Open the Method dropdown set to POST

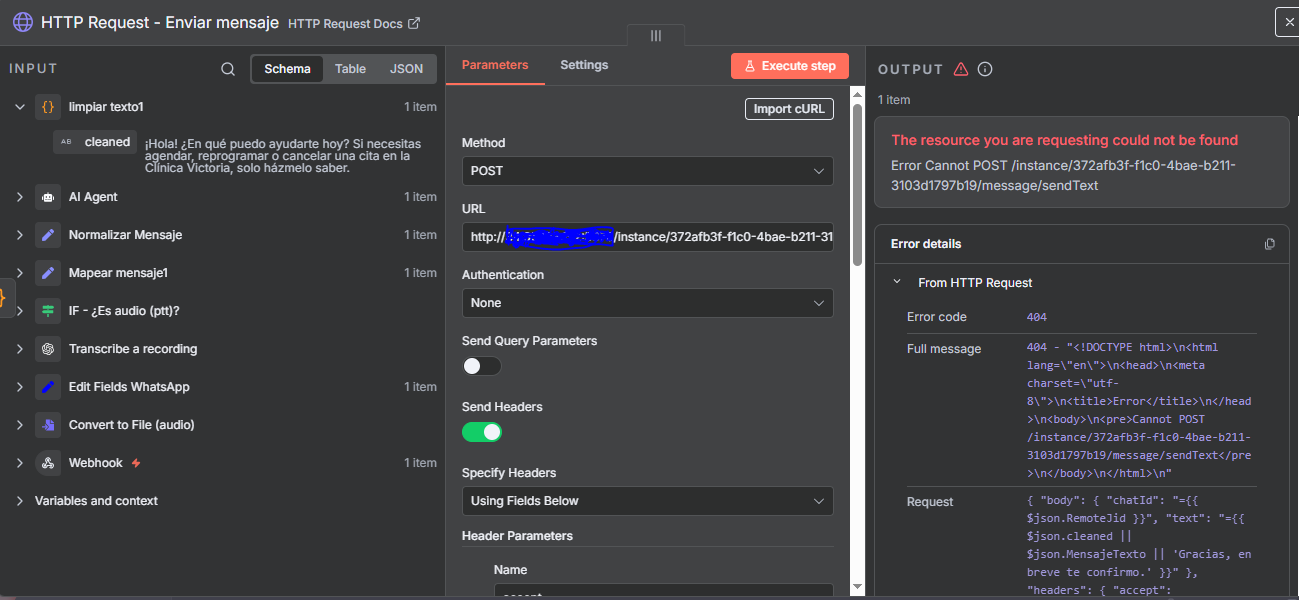pyautogui.click(x=647, y=171)
